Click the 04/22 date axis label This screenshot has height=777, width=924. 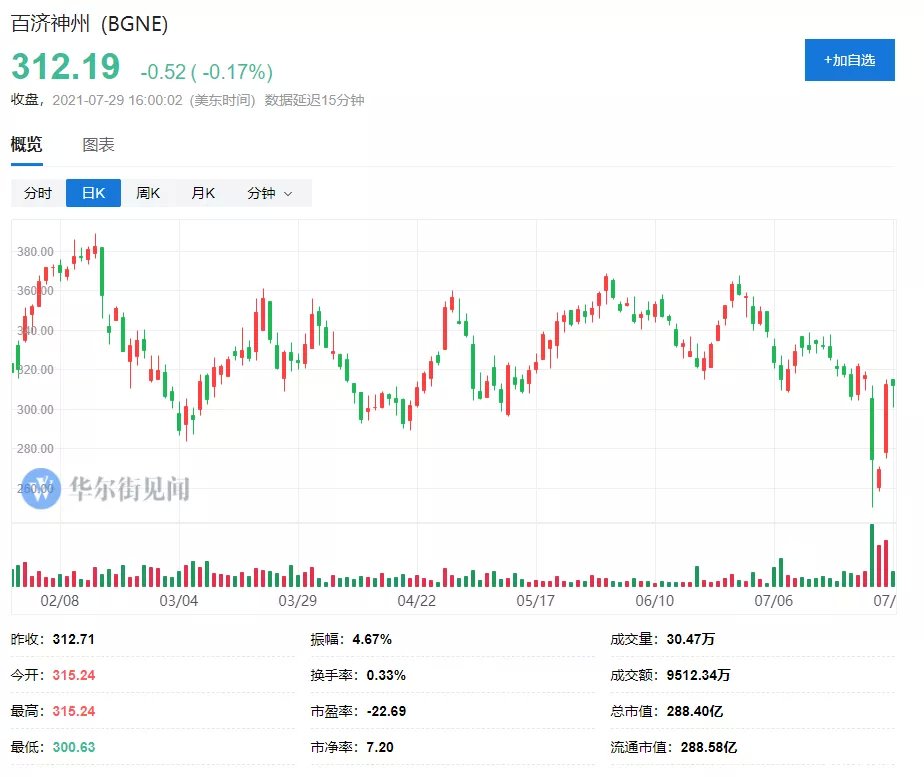click(417, 601)
